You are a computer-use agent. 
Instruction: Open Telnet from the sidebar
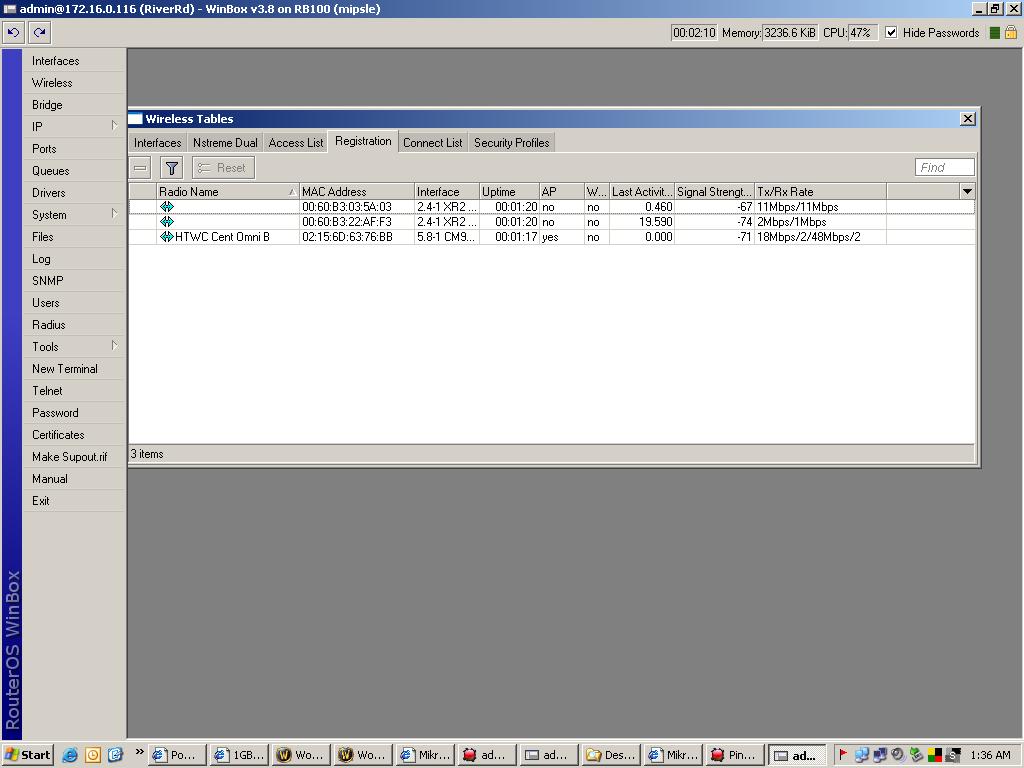pos(74,391)
